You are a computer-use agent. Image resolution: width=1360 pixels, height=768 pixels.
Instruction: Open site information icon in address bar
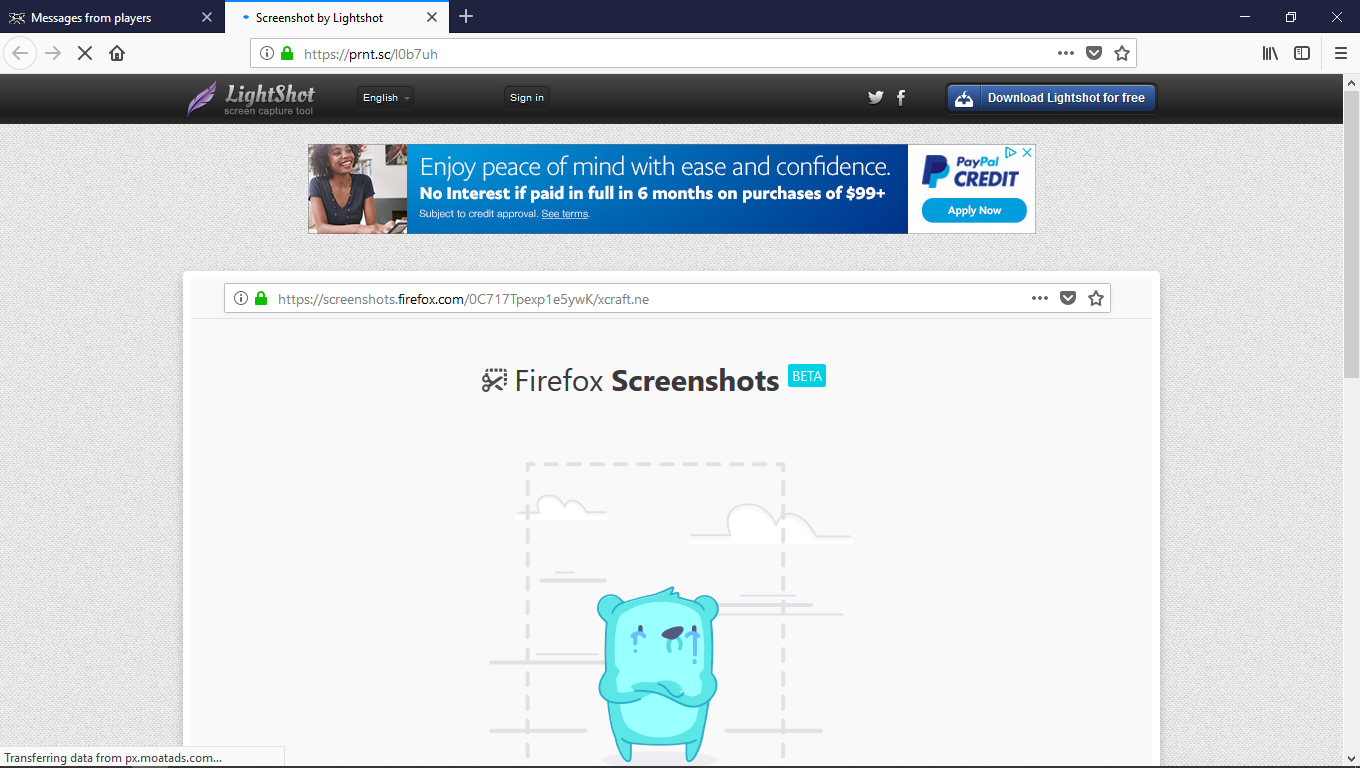coord(267,53)
